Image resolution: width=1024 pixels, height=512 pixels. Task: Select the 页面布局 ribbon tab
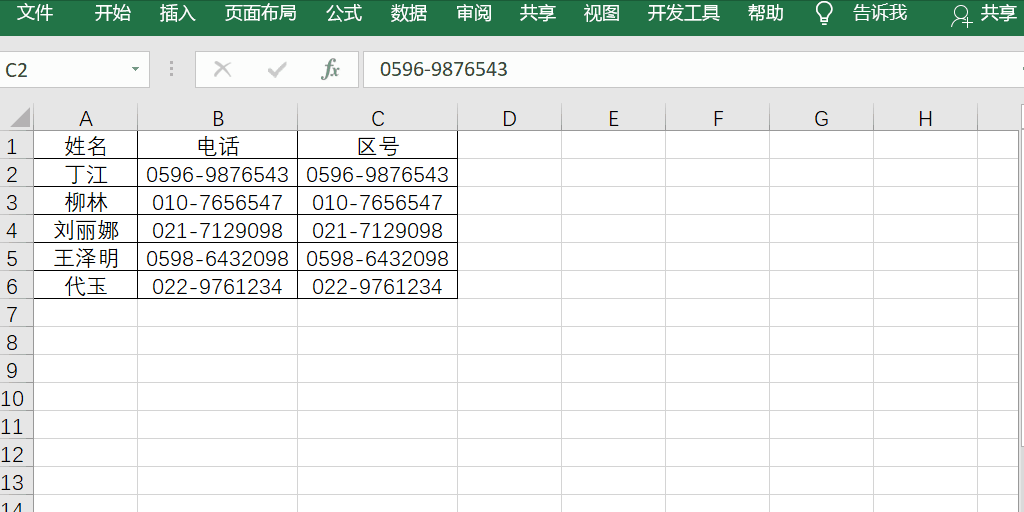261,13
